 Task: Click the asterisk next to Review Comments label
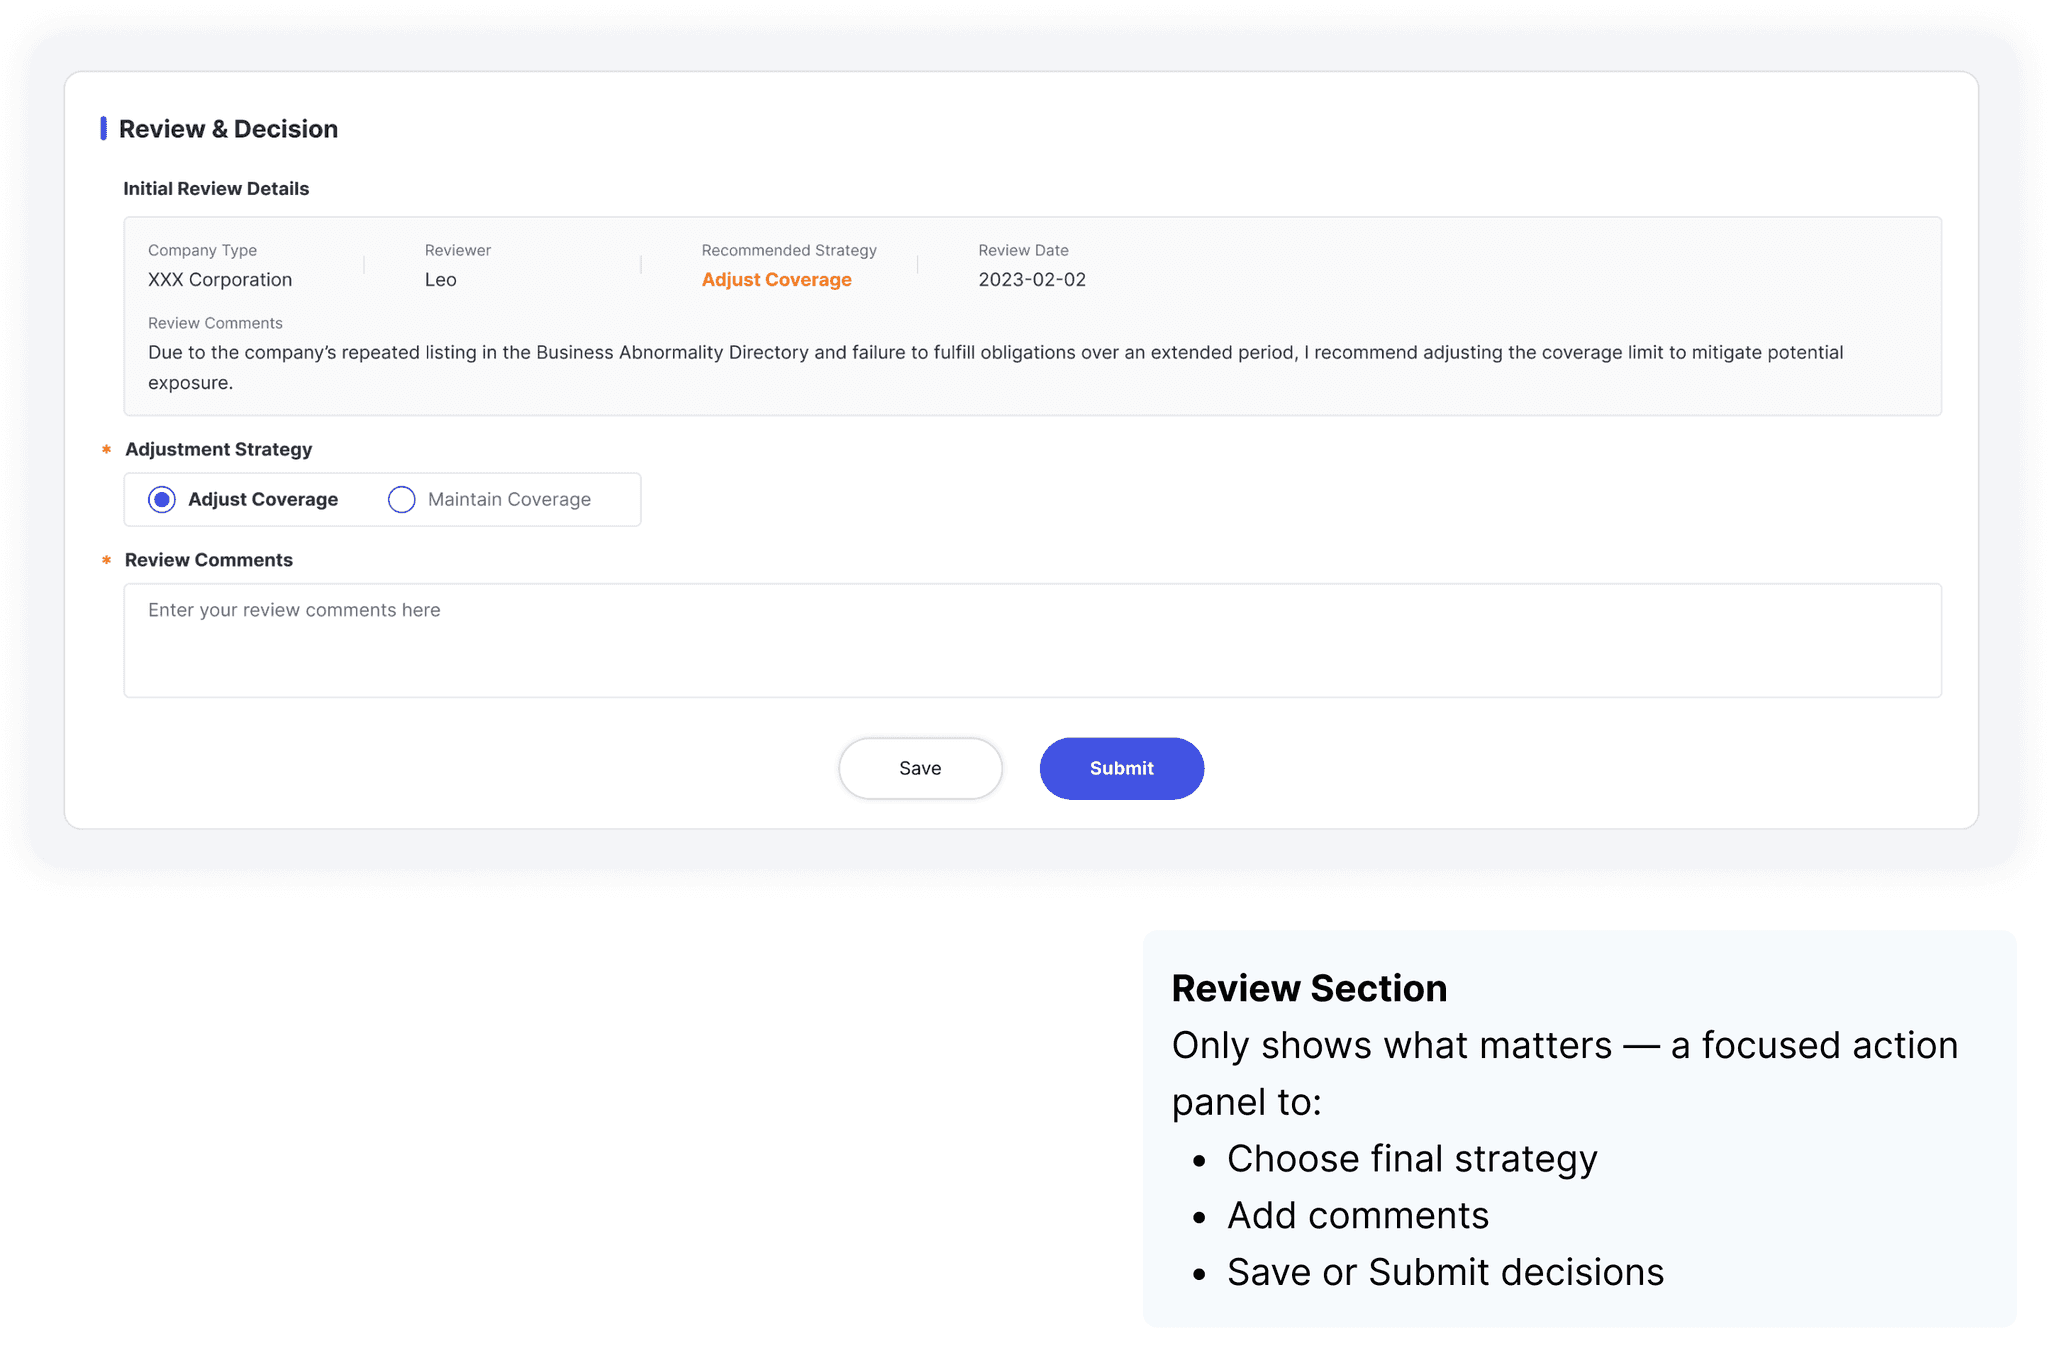pyautogui.click(x=106, y=560)
